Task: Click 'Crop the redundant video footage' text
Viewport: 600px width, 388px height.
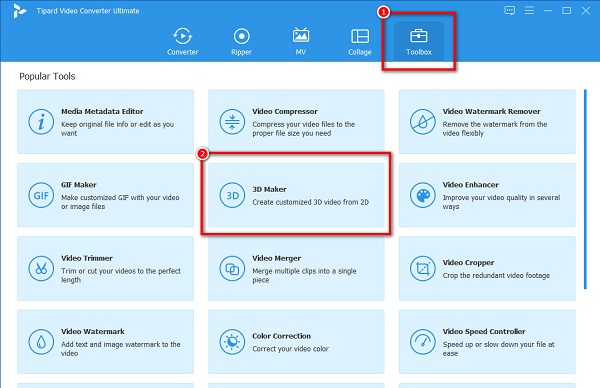Action: click(x=496, y=276)
